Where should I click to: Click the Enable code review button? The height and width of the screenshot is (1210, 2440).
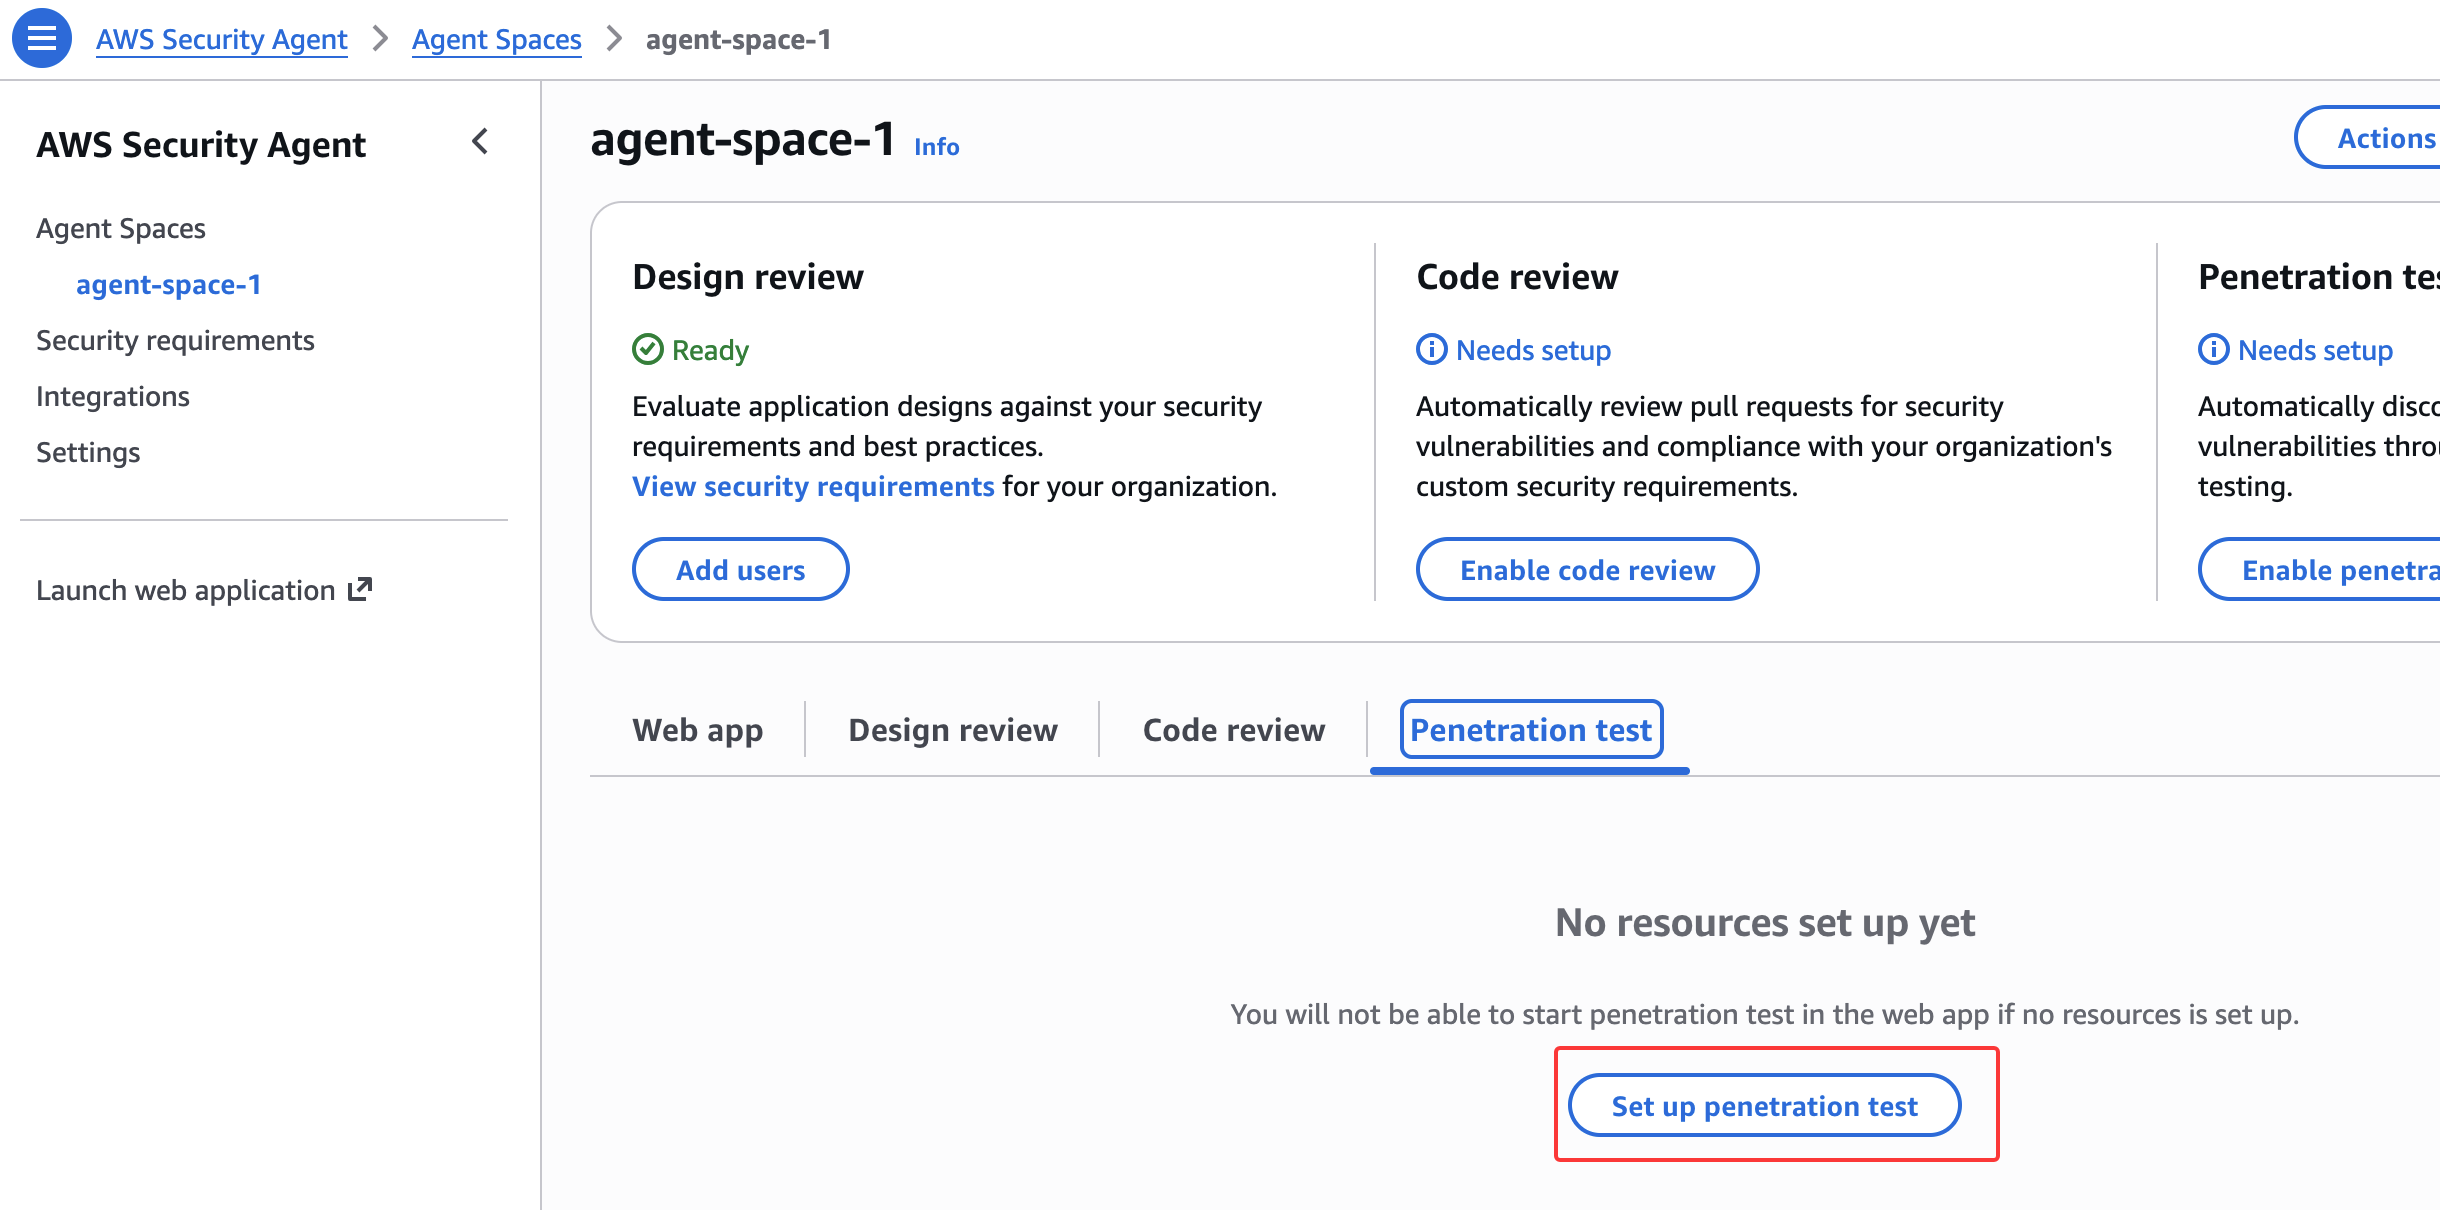click(x=1587, y=570)
